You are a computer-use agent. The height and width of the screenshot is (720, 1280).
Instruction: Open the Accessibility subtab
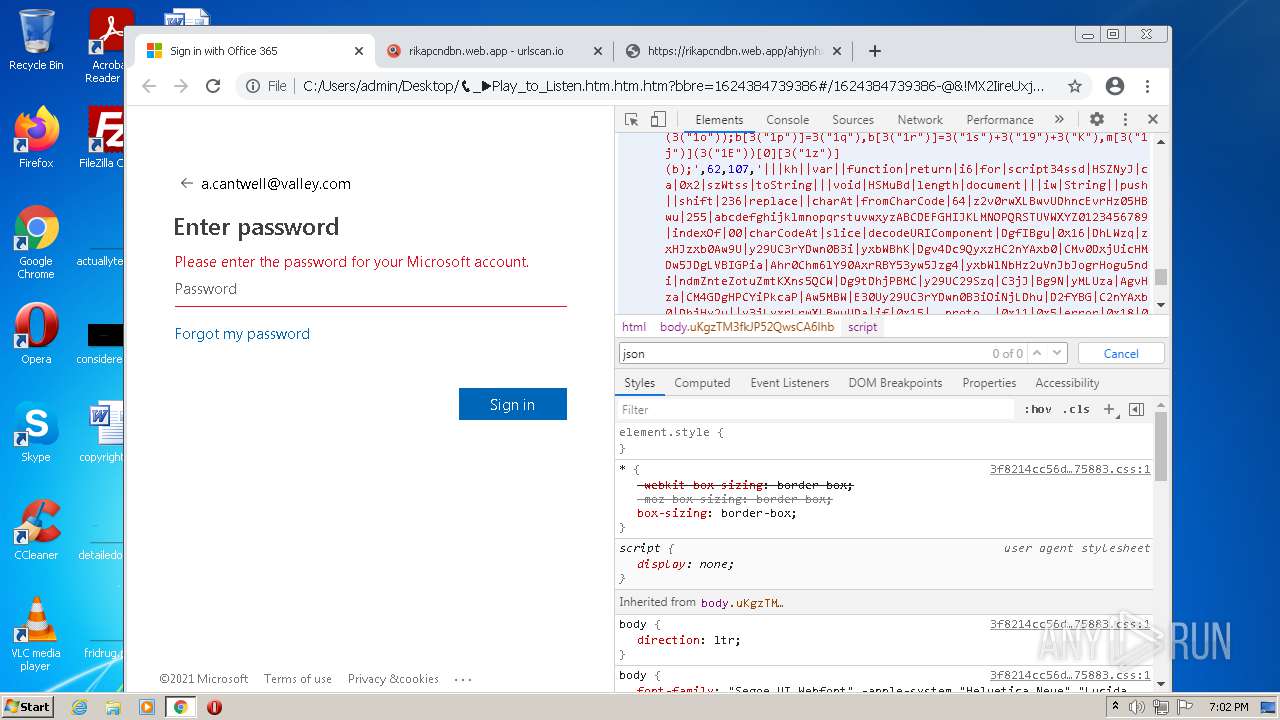pos(1067,383)
